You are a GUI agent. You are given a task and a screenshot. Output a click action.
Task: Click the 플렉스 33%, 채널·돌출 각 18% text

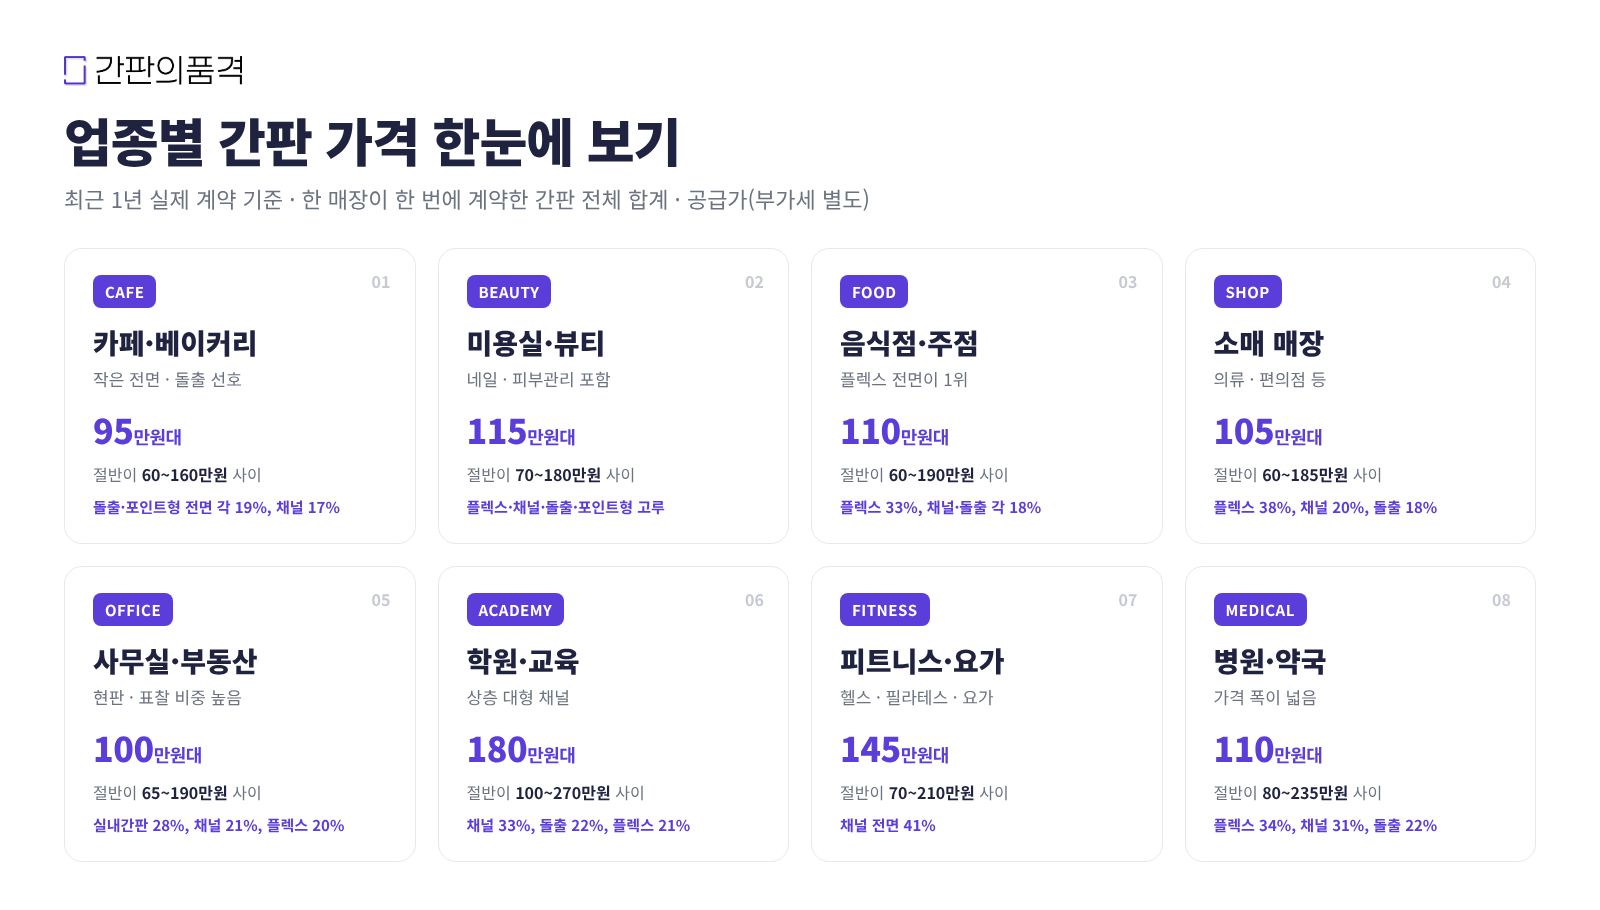coord(941,508)
